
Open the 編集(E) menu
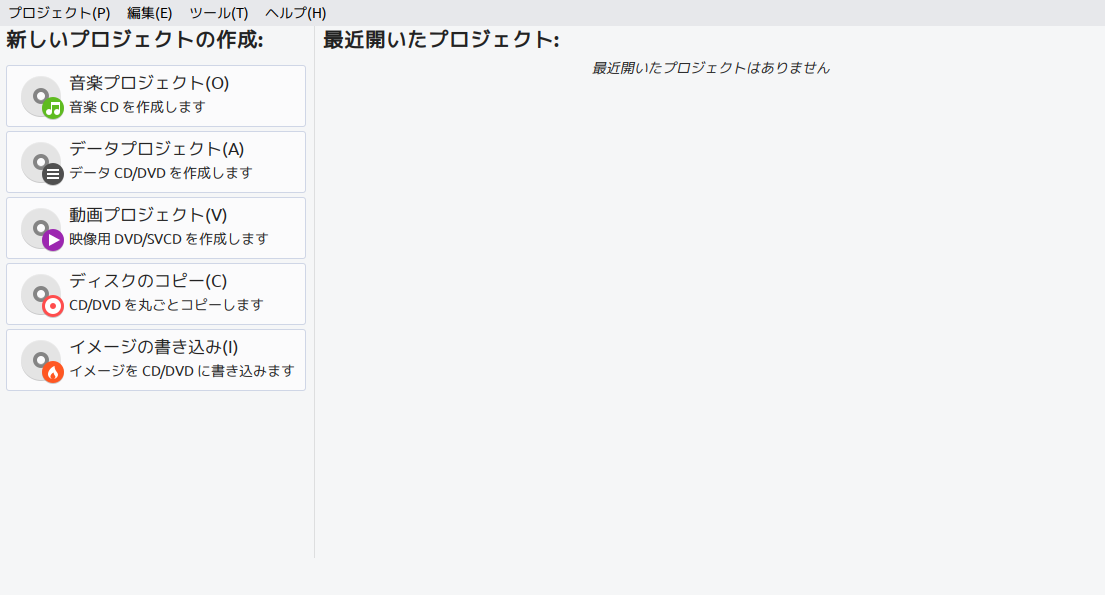click(149, 13)
